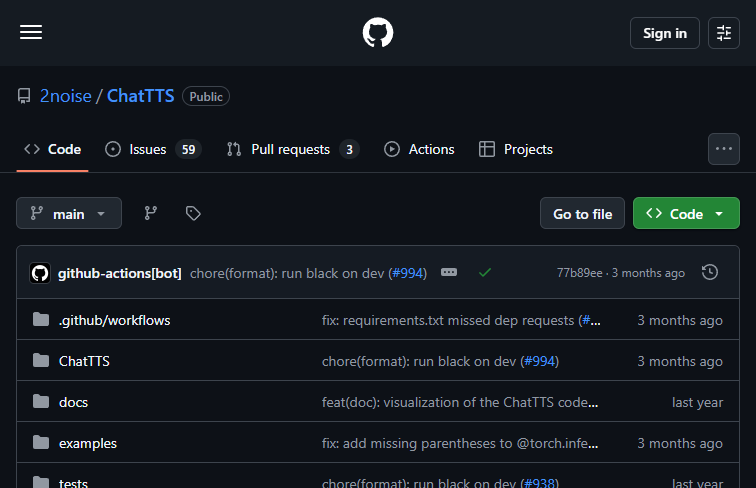Select the Code tab

53,149
